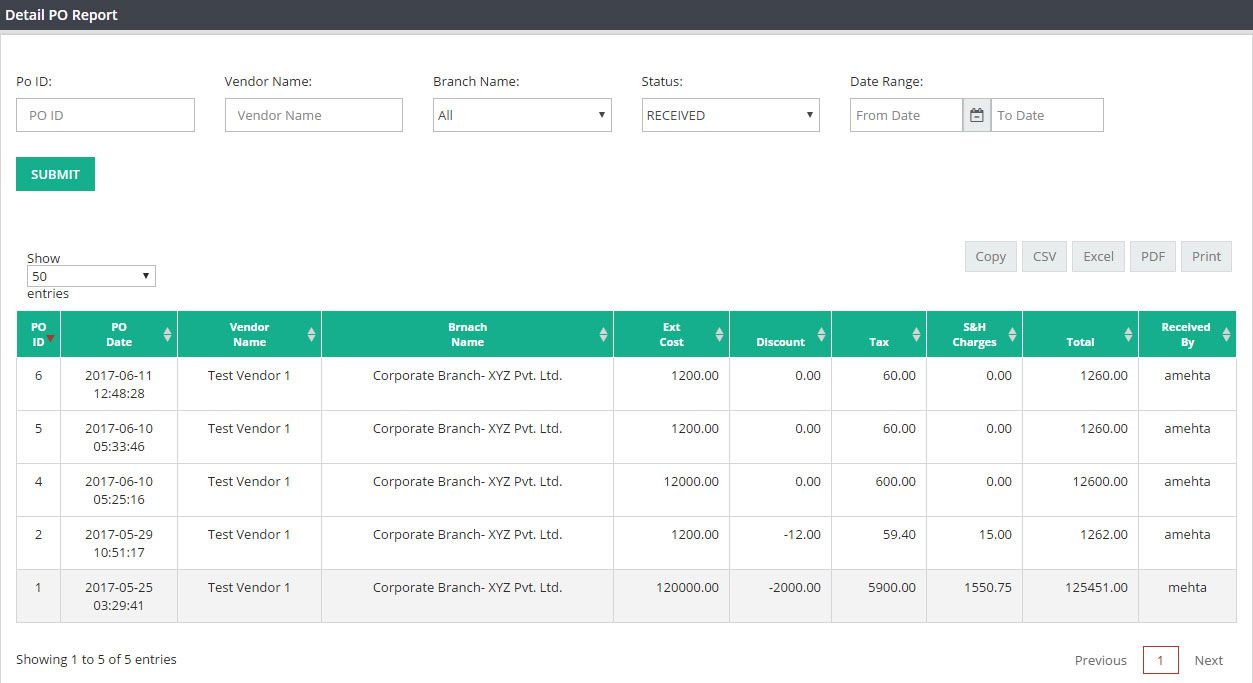Click the Discount column sort arrows
The image size is (1253, 683).
[x=822, y=335]
